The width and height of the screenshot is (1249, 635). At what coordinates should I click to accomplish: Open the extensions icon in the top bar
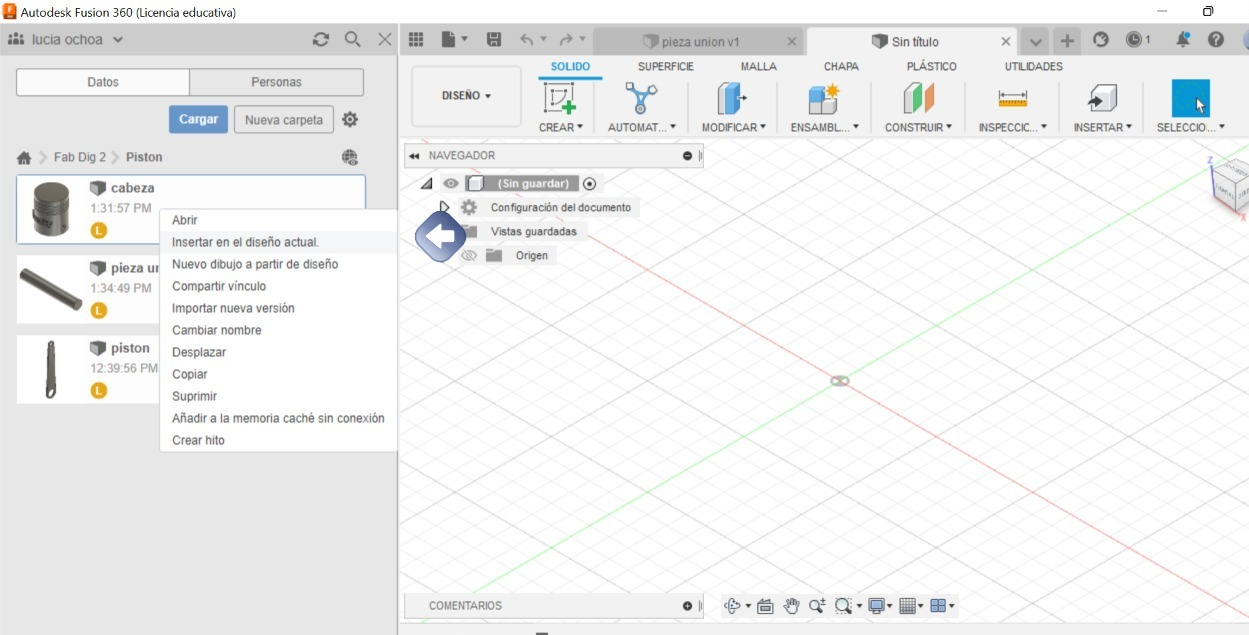(1101, 40)
